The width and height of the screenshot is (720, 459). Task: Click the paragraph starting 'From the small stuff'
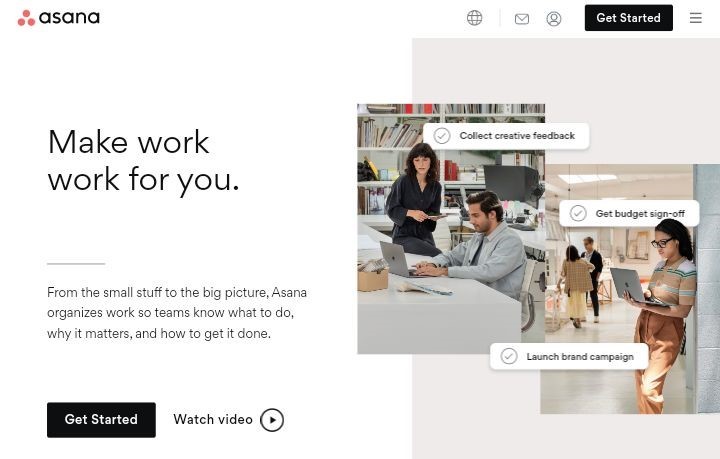177,313
